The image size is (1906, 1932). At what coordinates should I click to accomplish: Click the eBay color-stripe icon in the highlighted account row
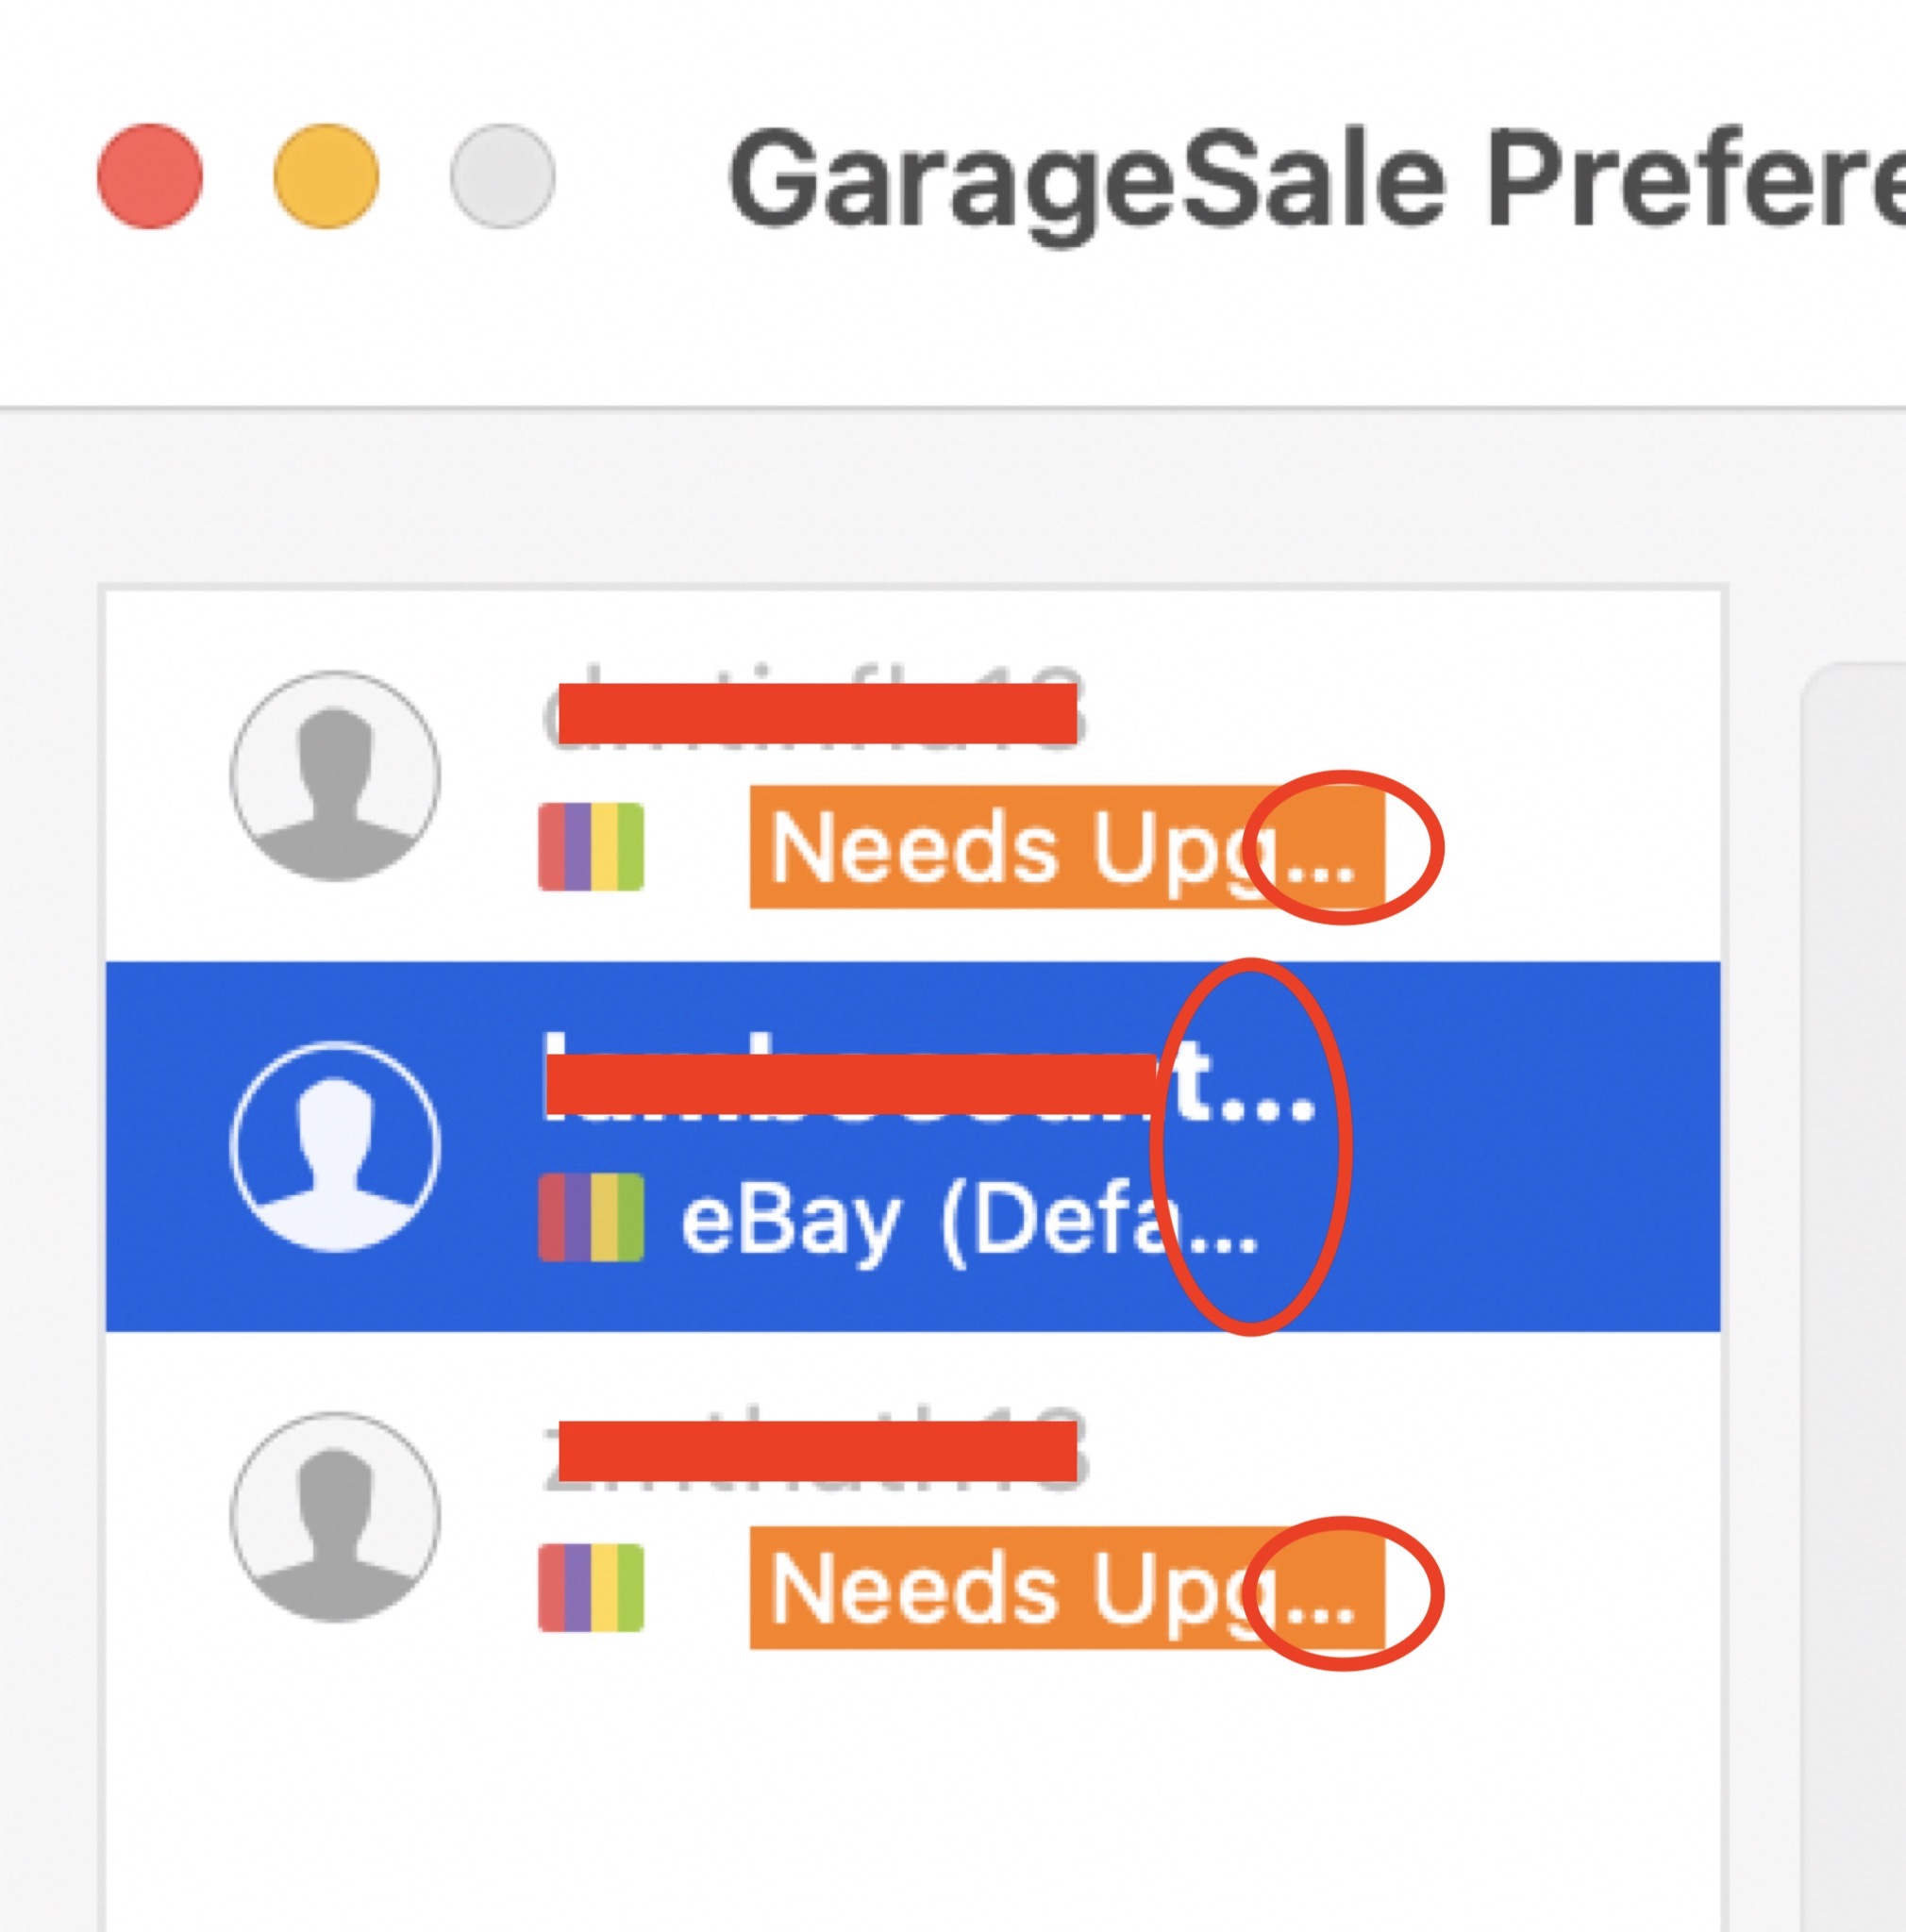coord(591,1217)
